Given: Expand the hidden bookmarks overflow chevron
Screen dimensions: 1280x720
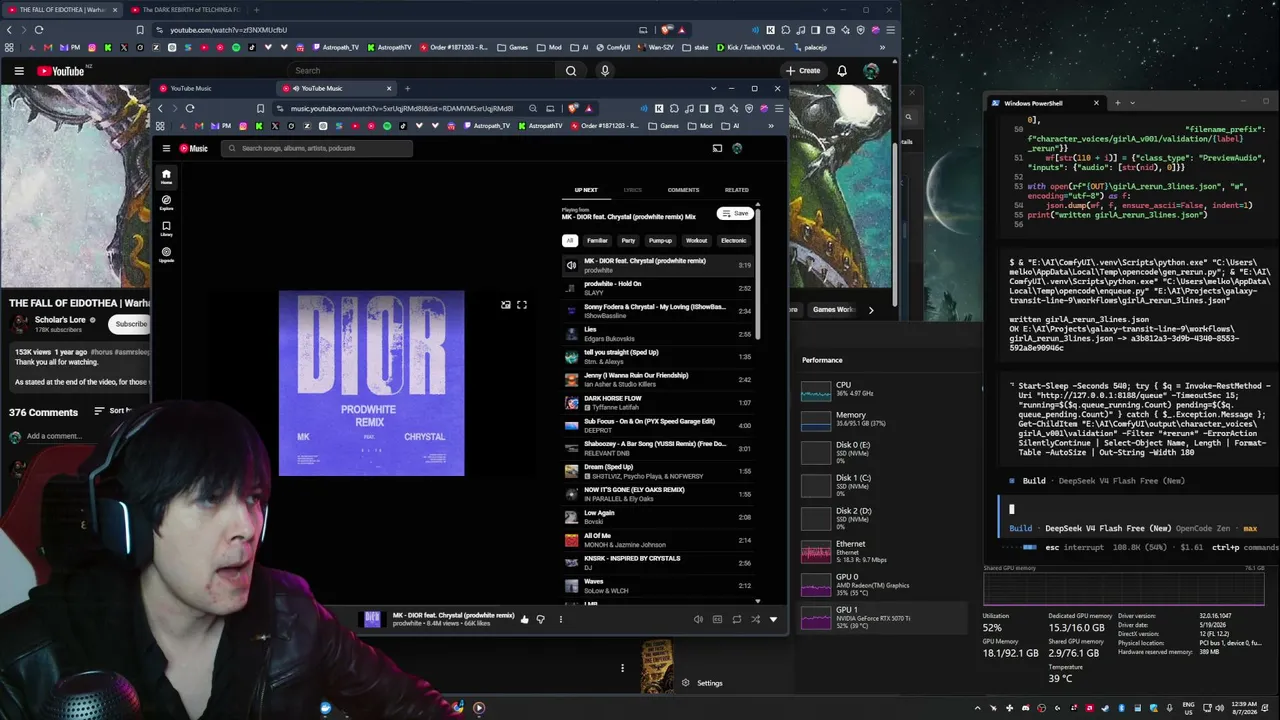Looking at the screenshot, I should coord(771,126).
